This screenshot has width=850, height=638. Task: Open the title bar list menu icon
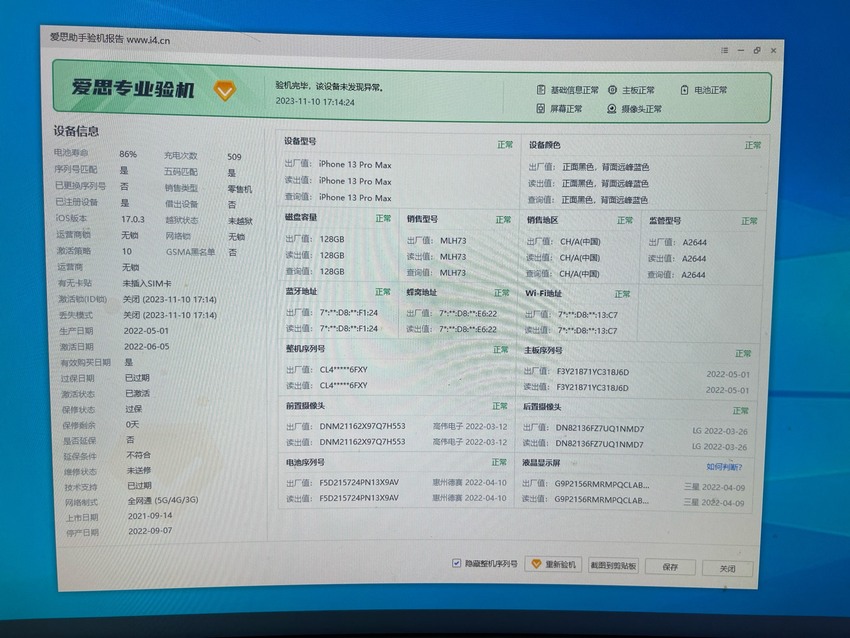pyautogui.click(x=724, y=50)
